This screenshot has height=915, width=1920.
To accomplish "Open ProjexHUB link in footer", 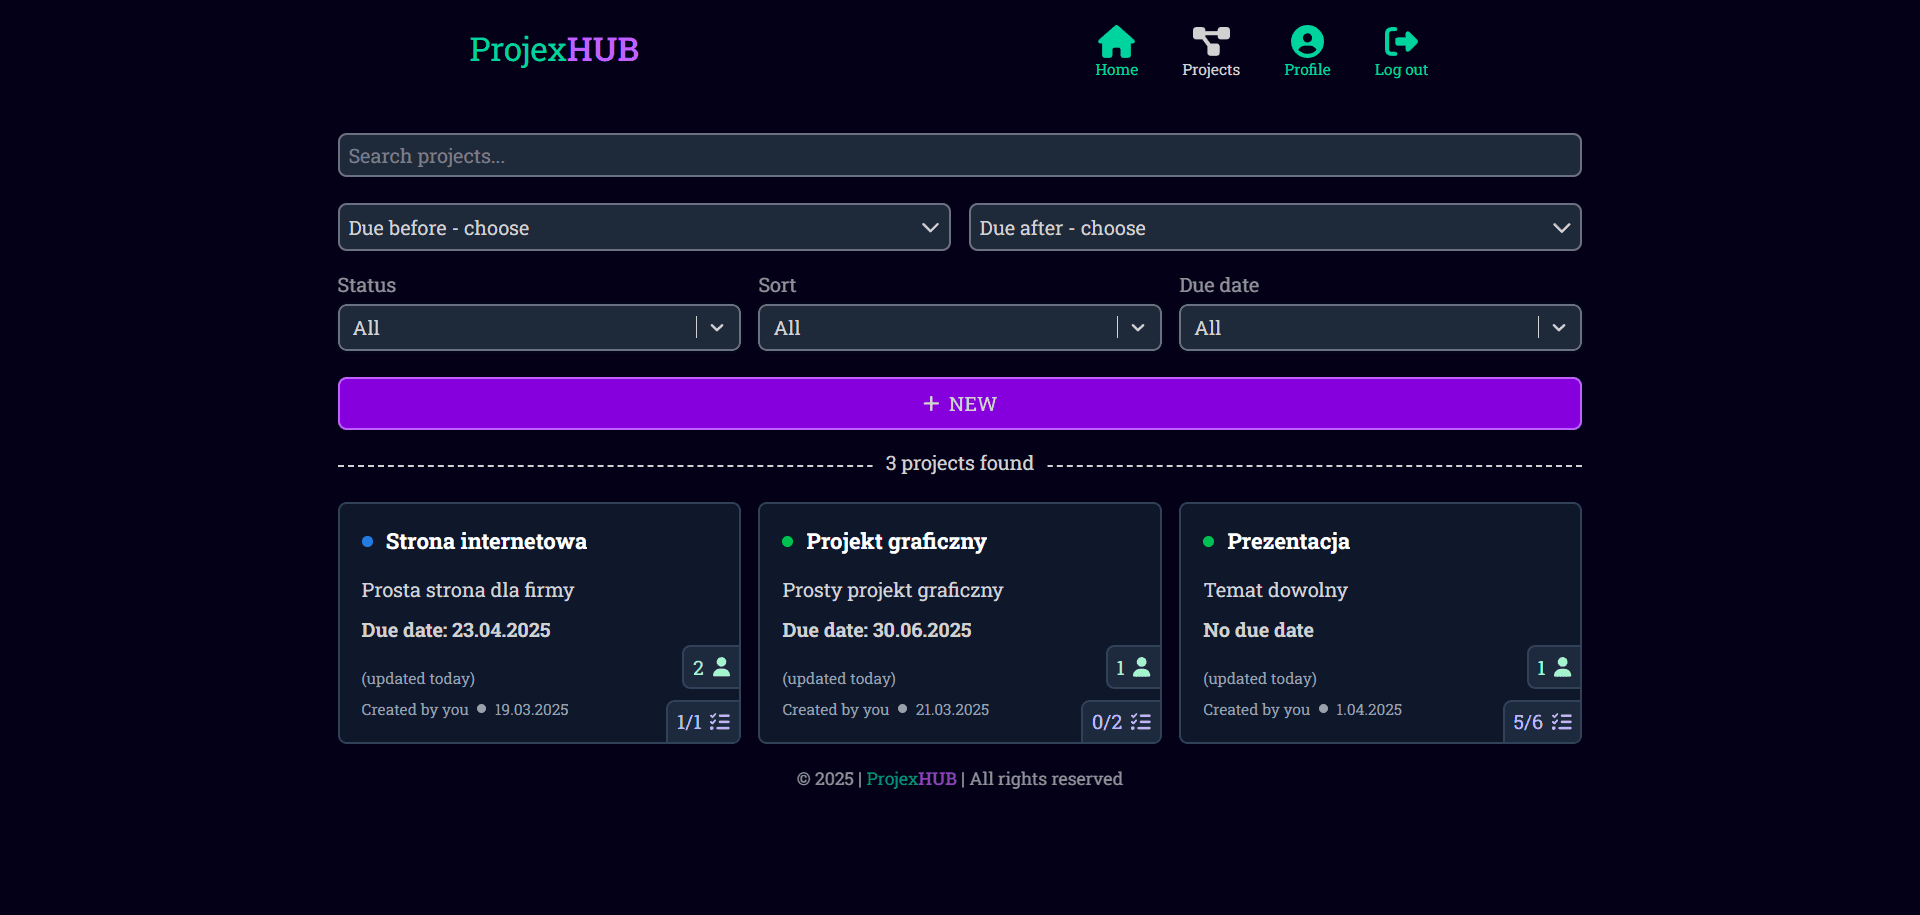I will (911, 779).
